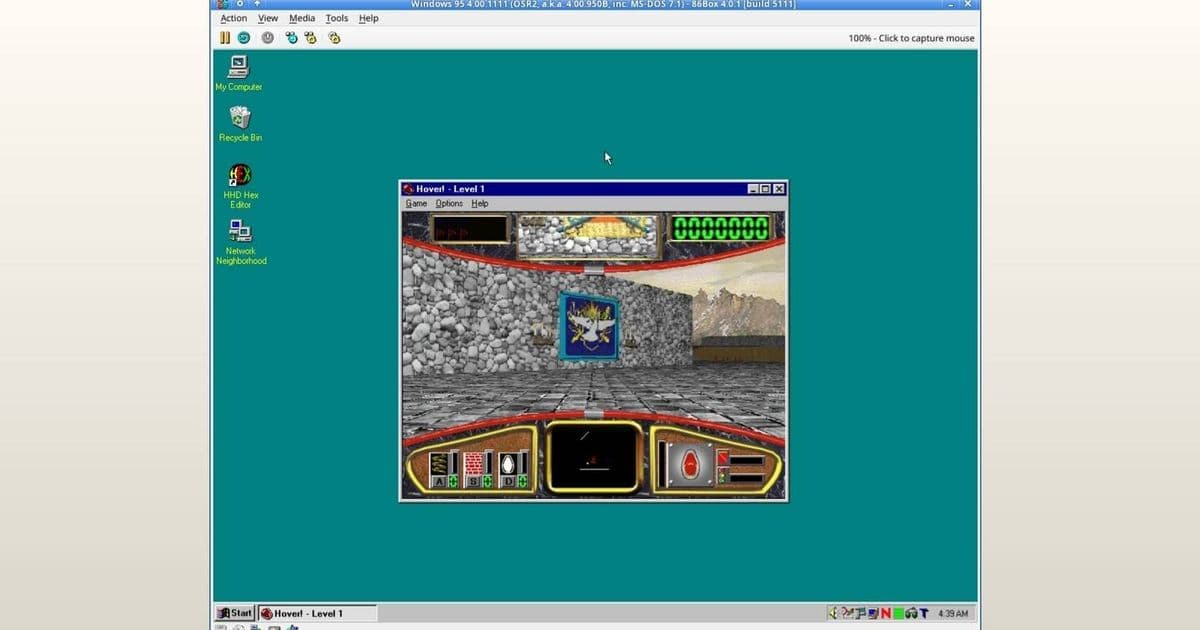Click the Windows 95 Start button

(236, 613)
